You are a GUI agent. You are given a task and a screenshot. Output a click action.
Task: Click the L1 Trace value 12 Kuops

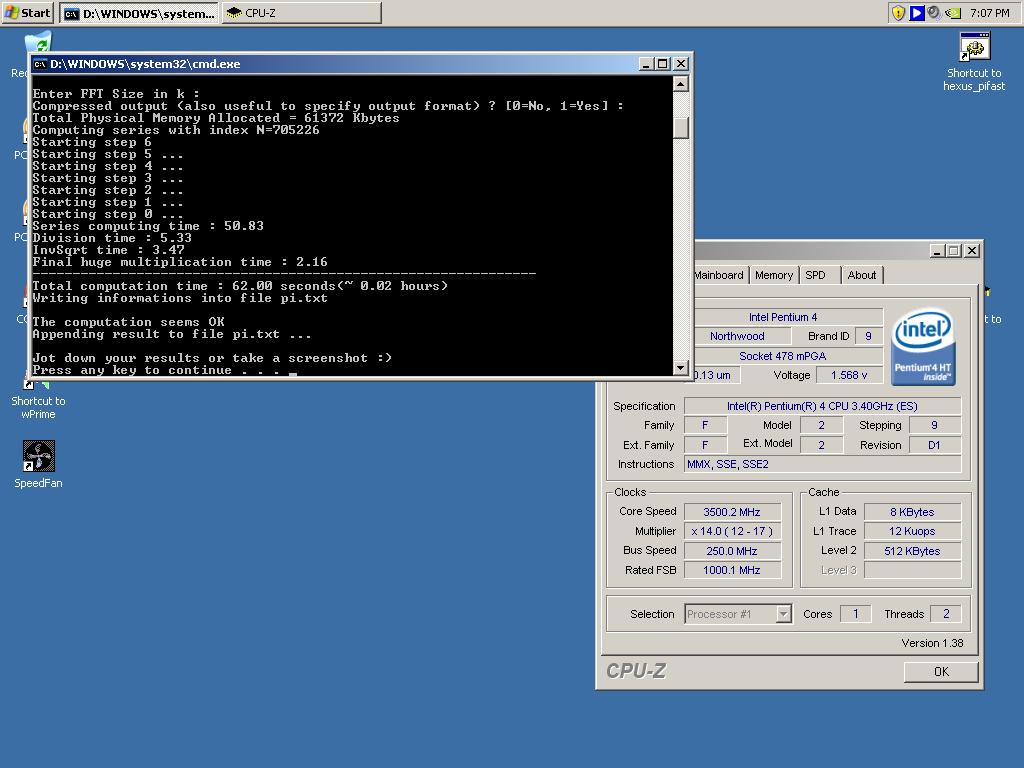pos(912,531)
